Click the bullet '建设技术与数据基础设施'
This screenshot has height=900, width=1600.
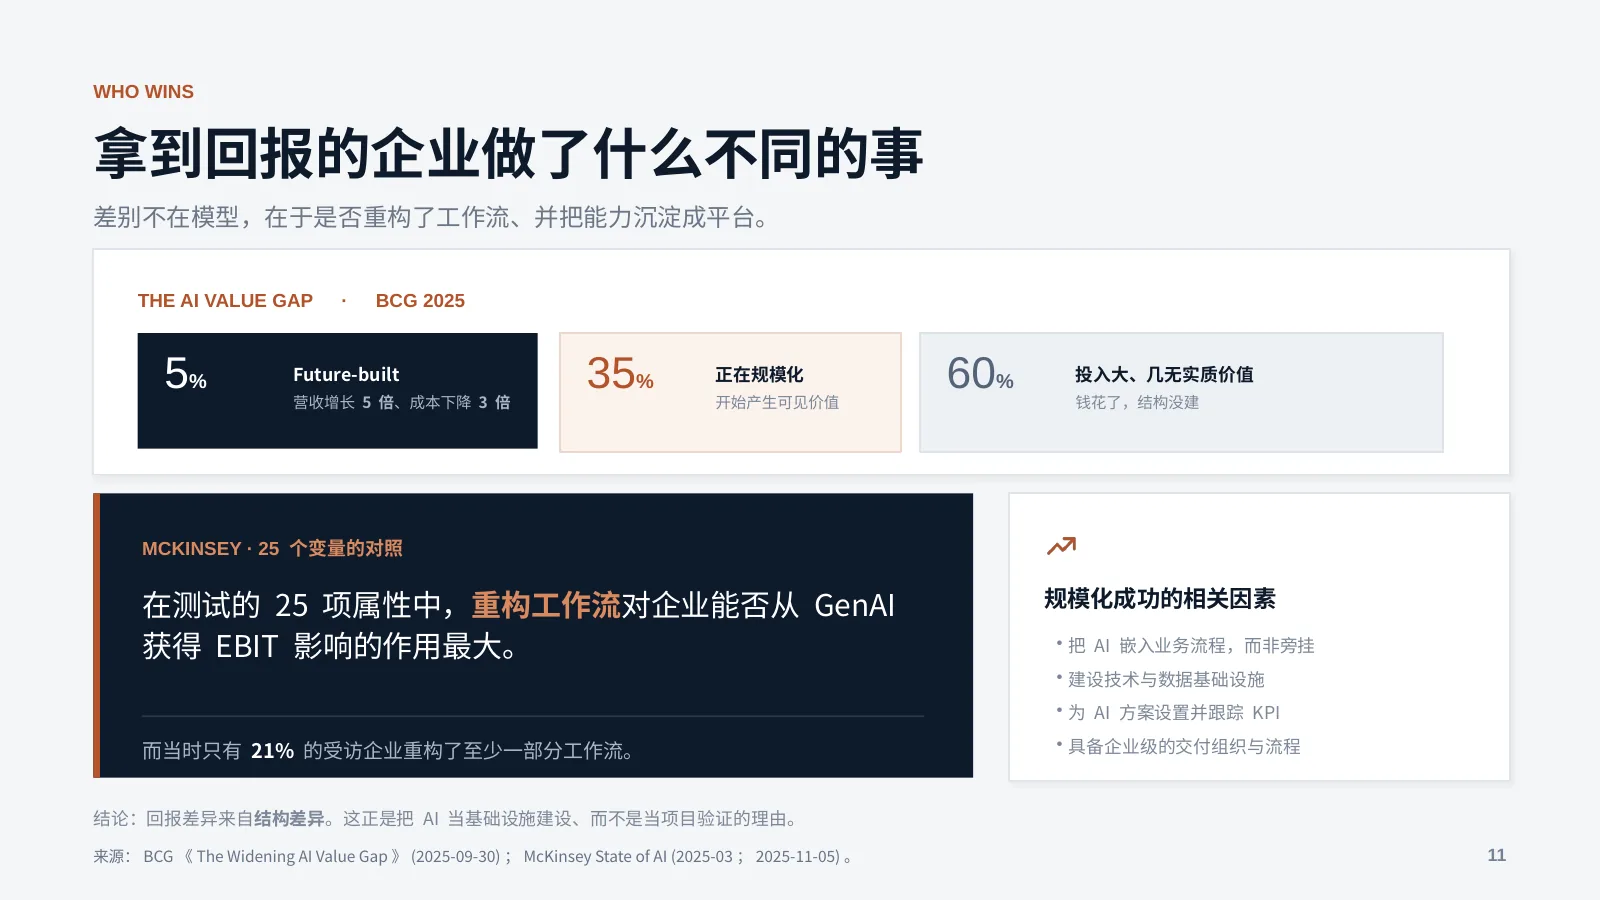pos(1166,680)
